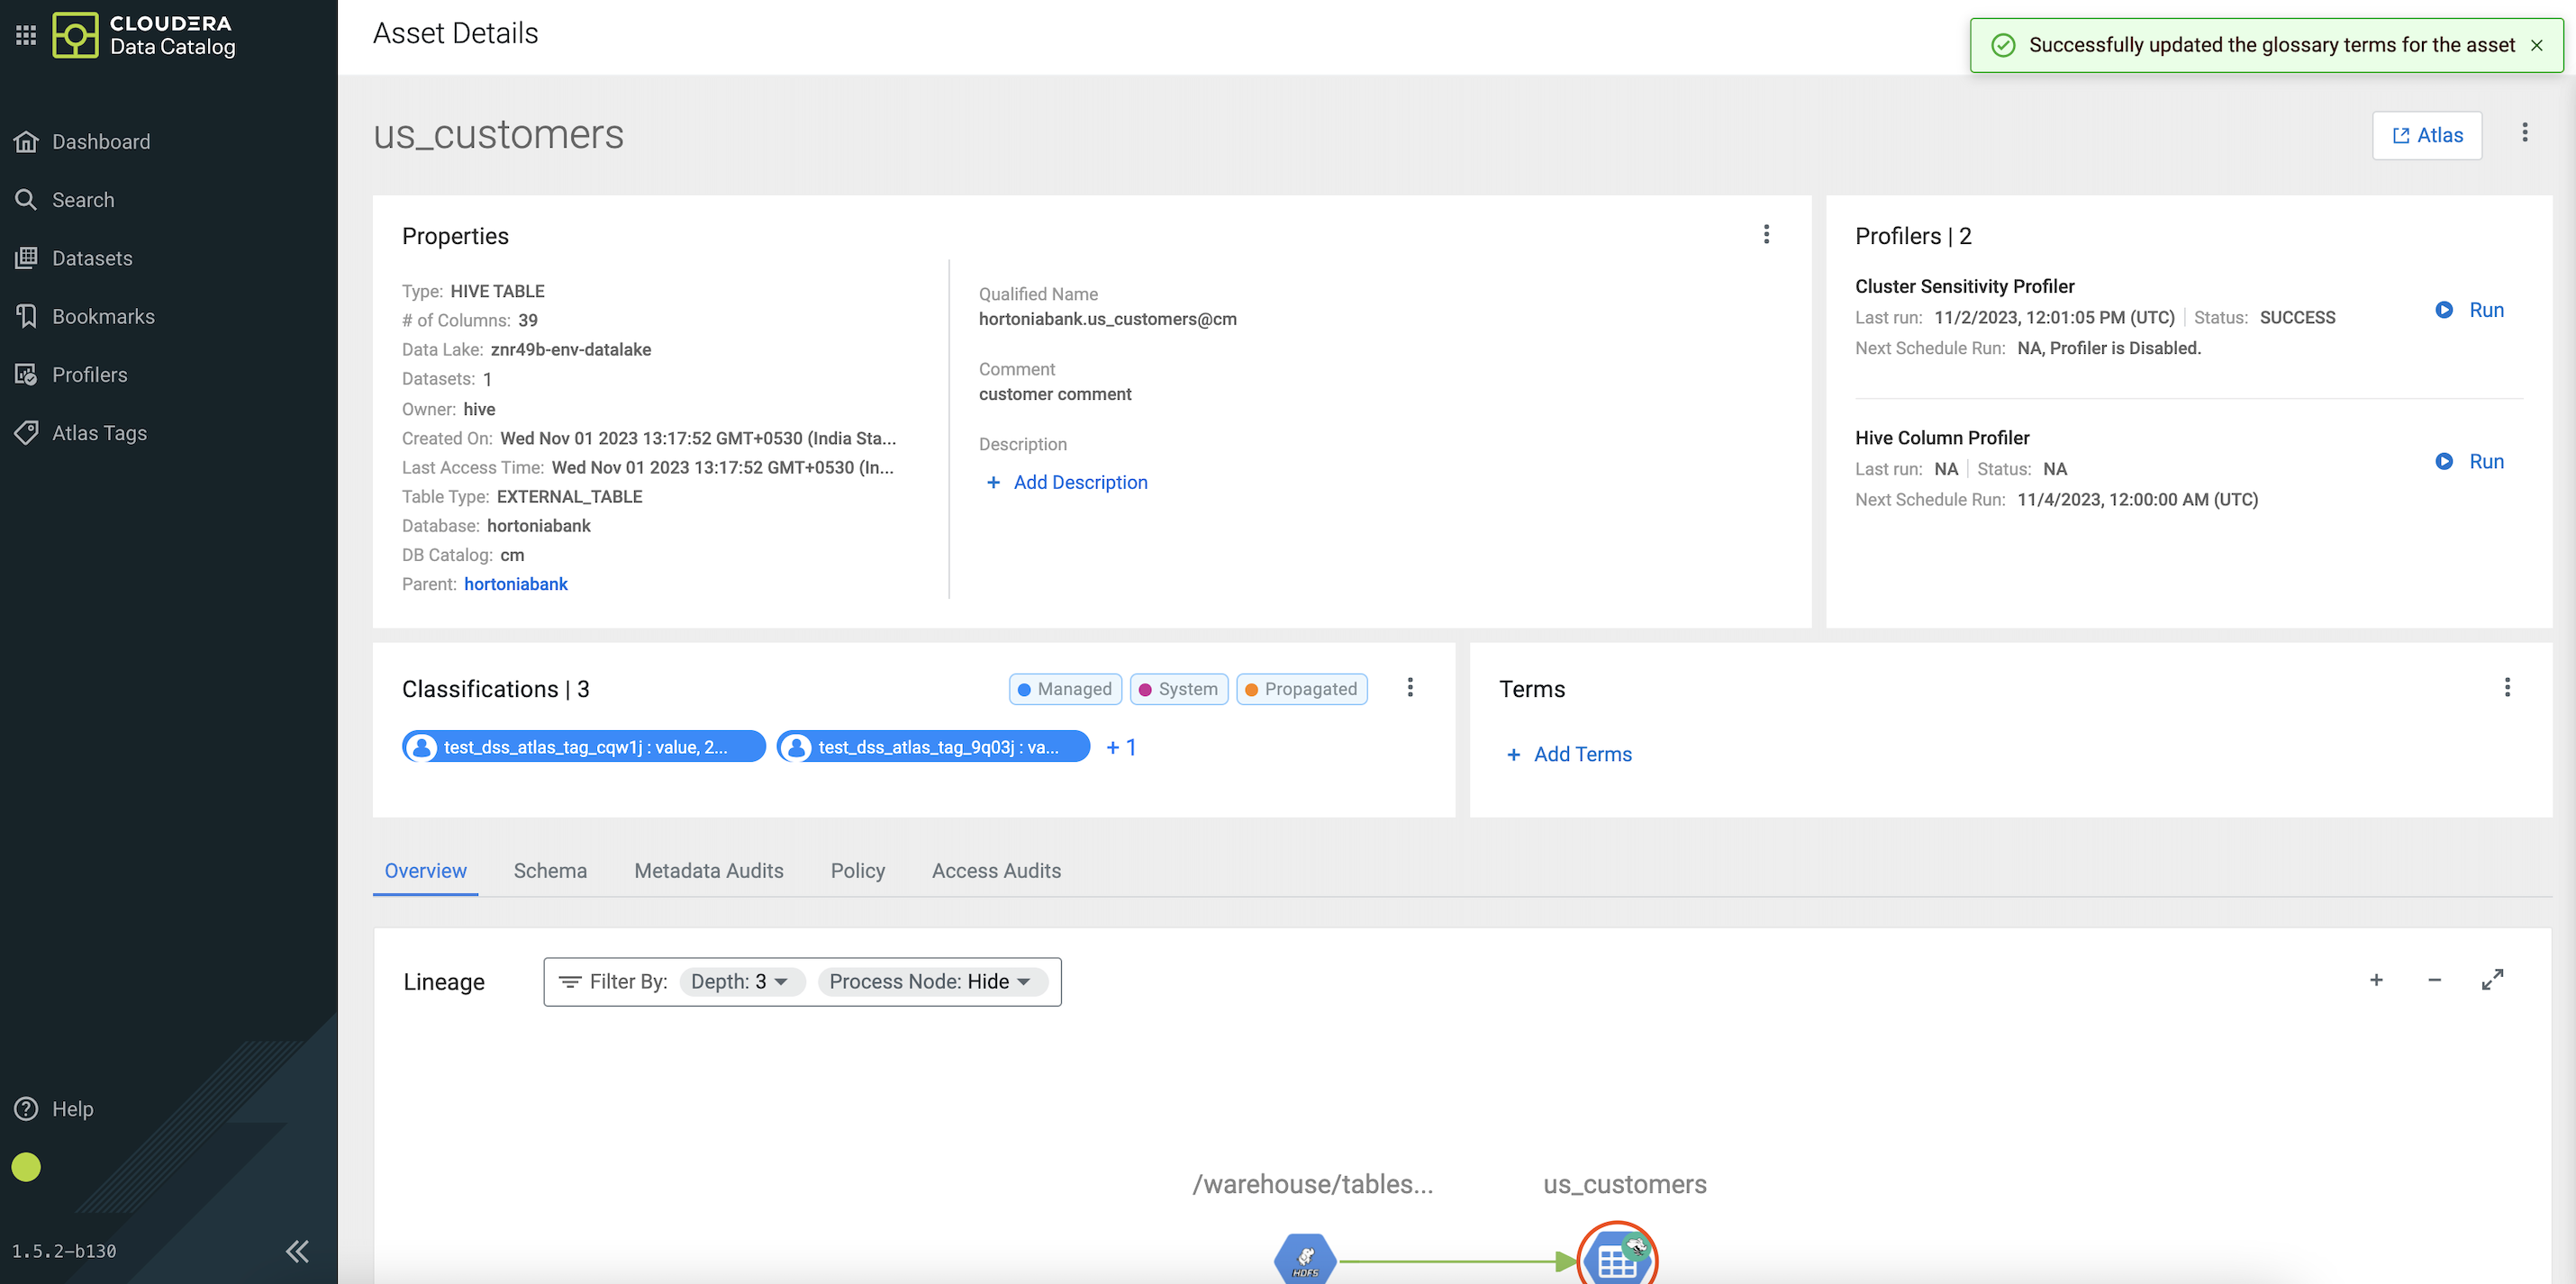Switch to the Schema tab
Screen dimensions: 2576x1284
pos(550,871)
